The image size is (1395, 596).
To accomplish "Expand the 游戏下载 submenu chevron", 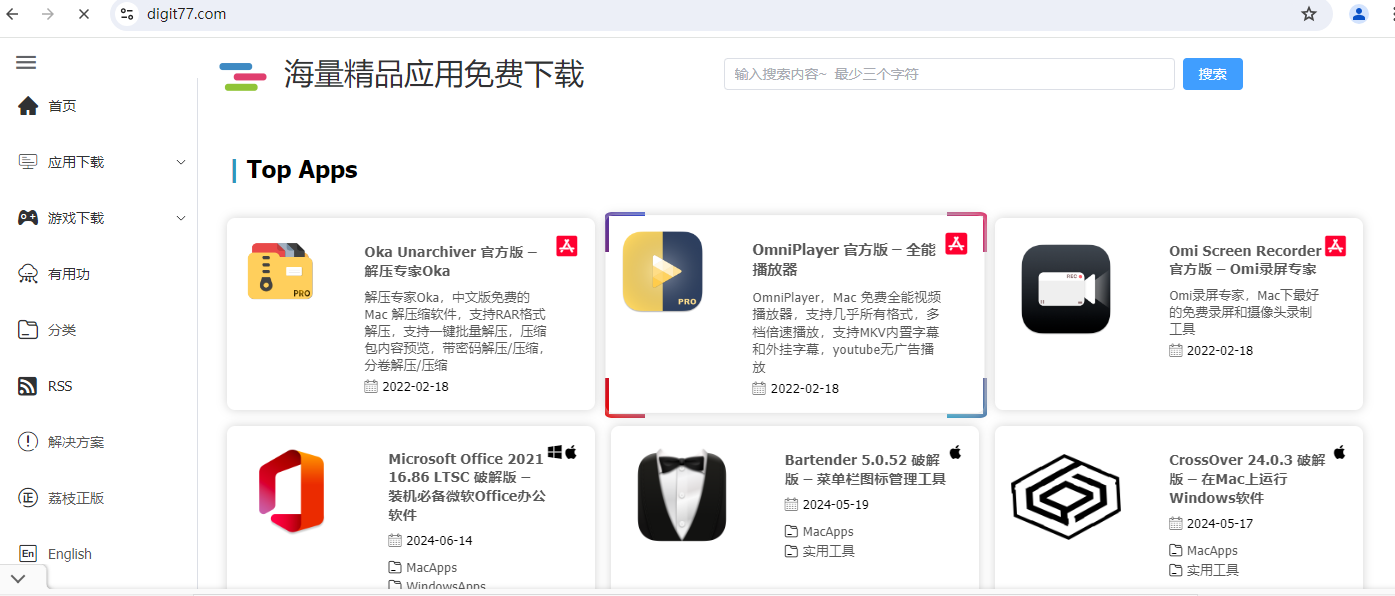I will 181,218.
